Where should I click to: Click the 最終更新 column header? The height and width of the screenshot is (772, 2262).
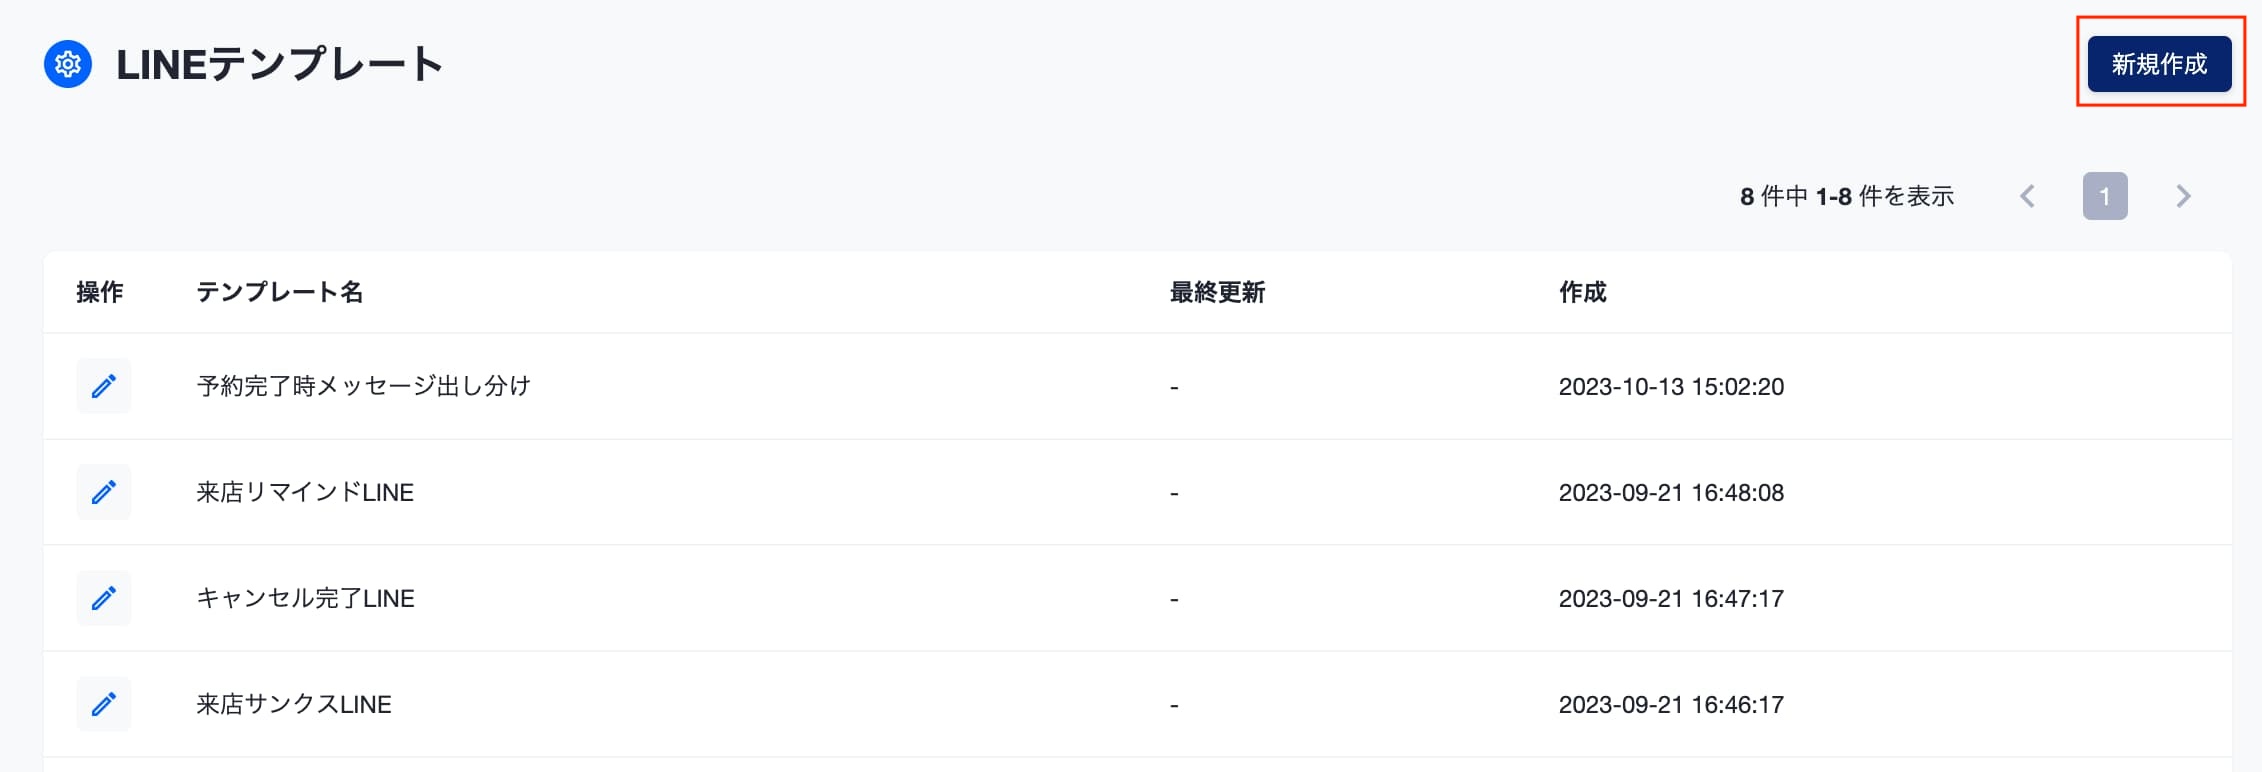[1217, 292]
